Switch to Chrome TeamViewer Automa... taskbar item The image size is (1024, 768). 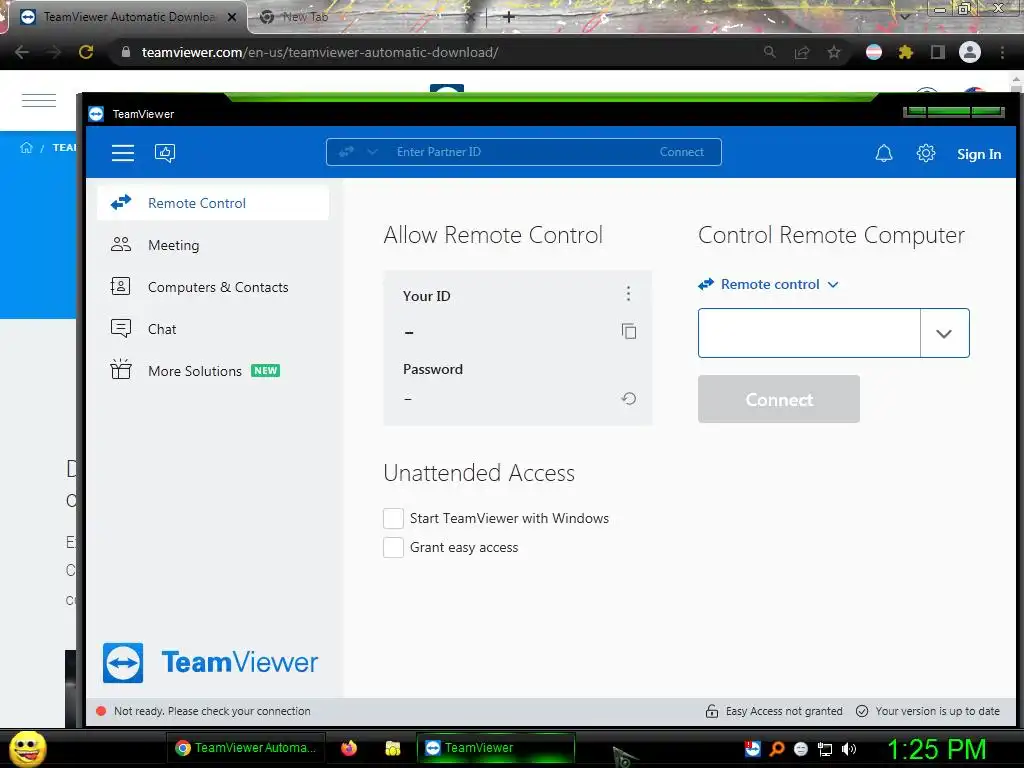click(246, 748)
